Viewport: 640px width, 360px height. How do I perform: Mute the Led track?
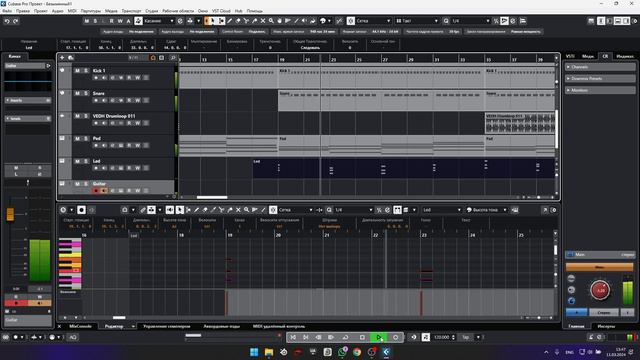[x=77, y=161]
